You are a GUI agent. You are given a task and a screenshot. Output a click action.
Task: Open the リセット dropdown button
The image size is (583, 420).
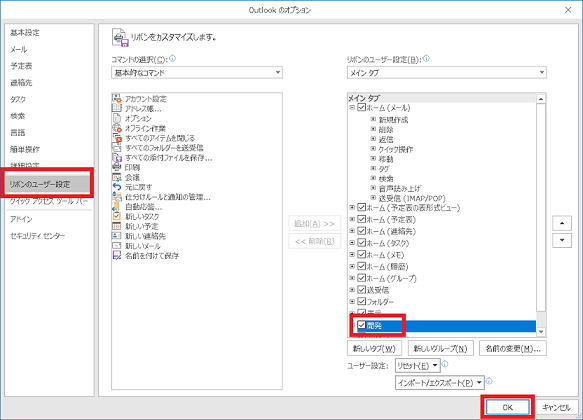418,365
